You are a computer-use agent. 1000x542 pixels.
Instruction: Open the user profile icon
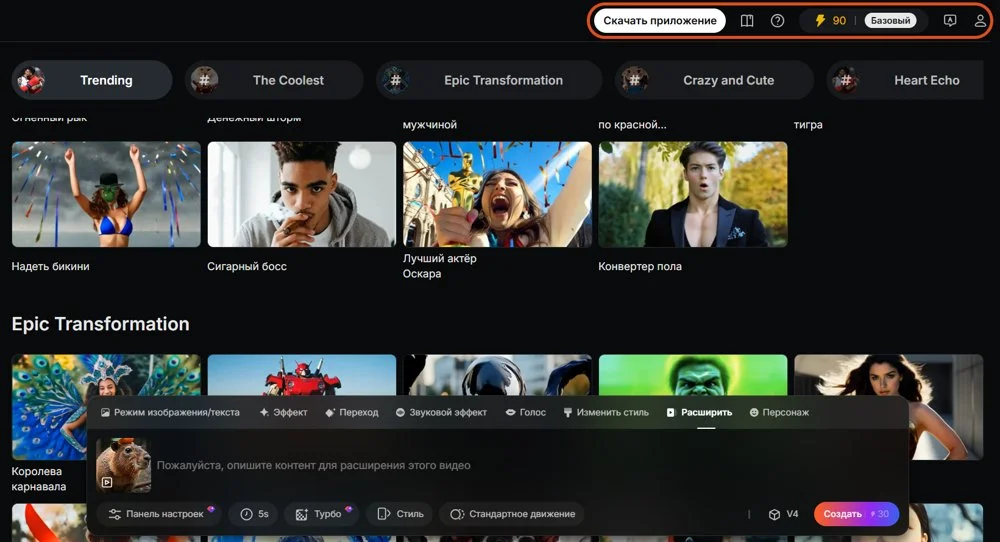click(980, 21)
